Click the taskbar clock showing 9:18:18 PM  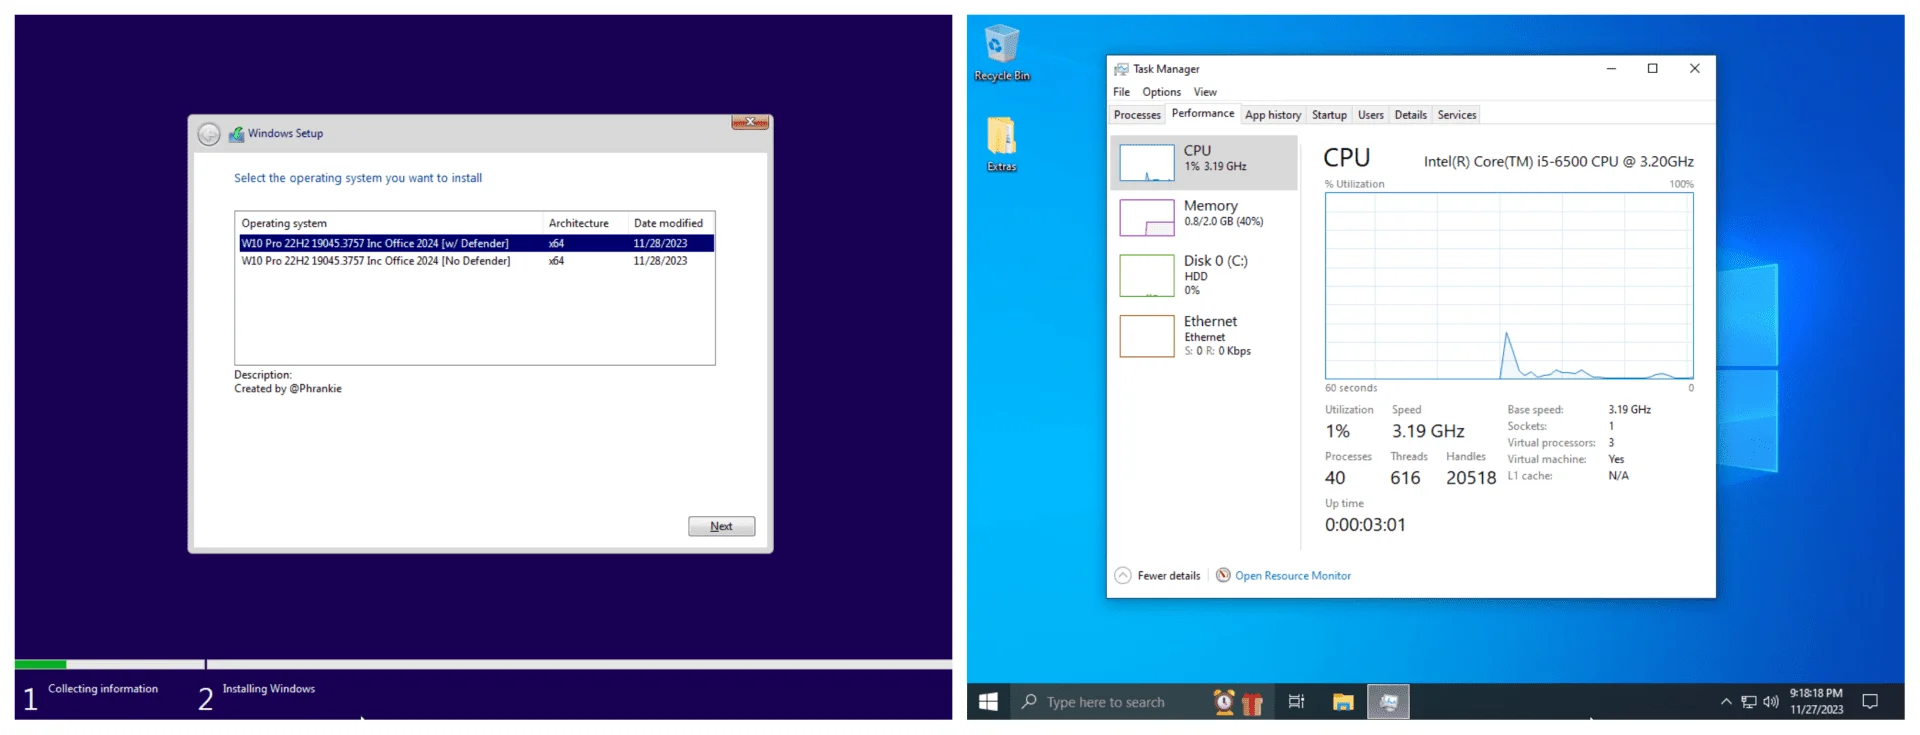pyautogui.click(x=1816, y=702)
